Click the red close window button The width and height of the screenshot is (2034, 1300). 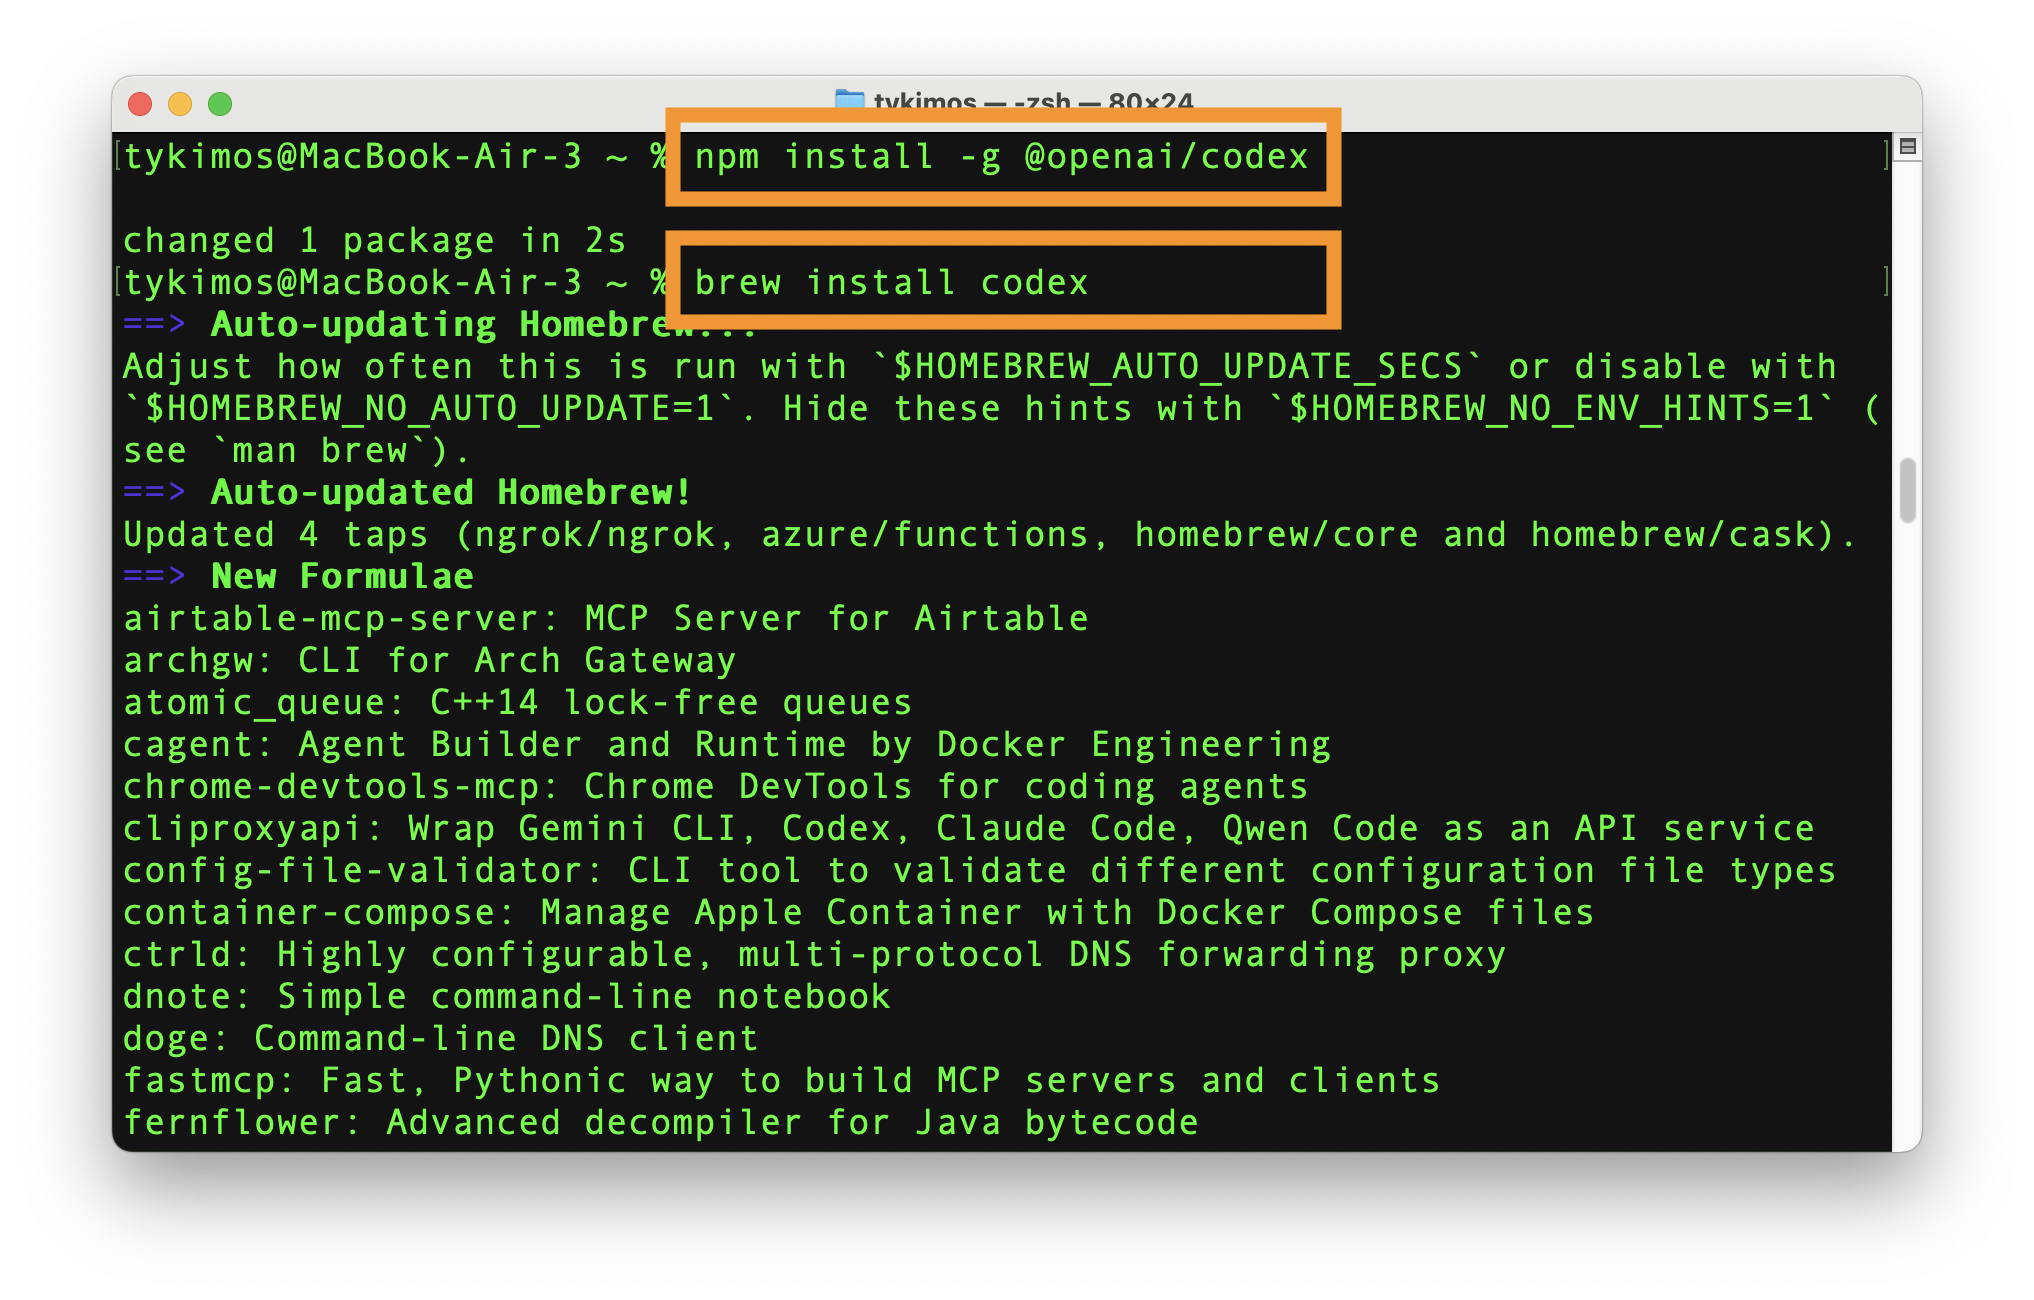pyautogui.click(x=140, y=104)
